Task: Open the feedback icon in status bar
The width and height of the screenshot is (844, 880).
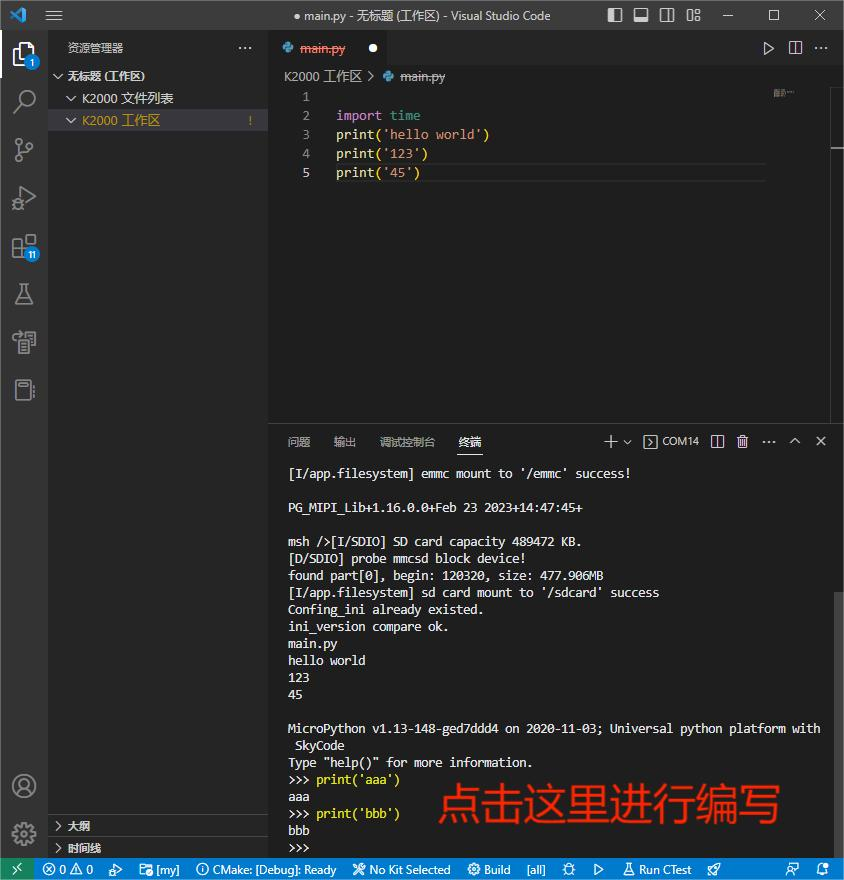Action: tap(792, 869)
